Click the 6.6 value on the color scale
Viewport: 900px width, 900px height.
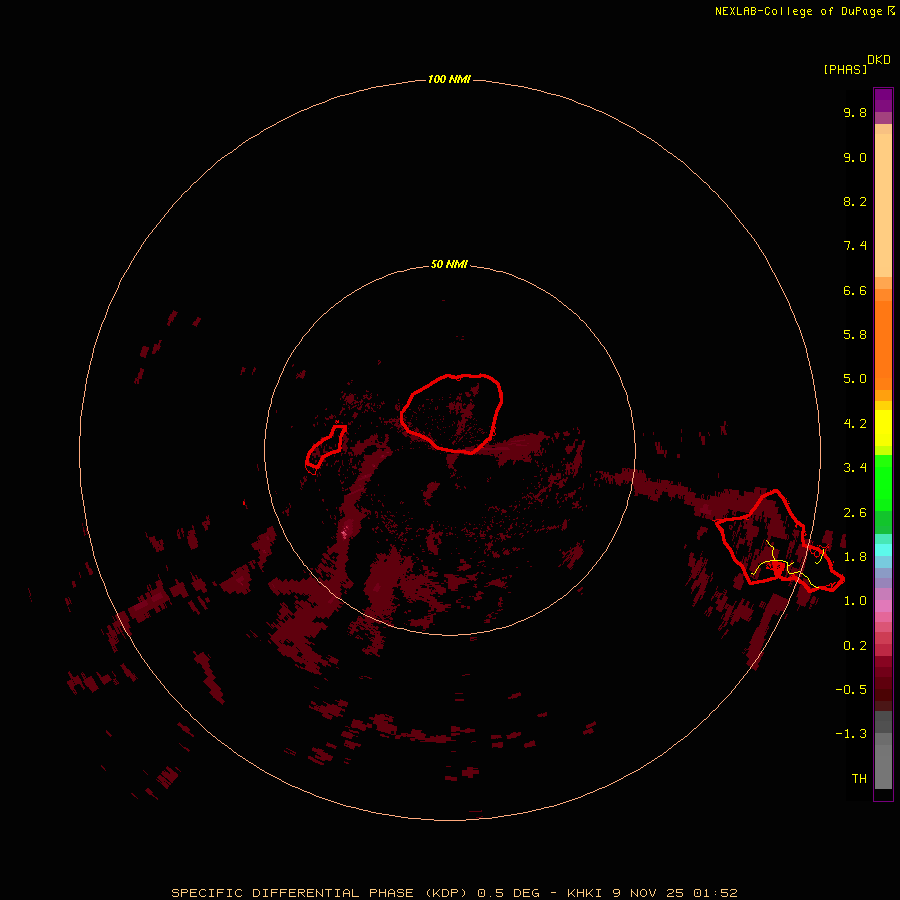[x=855, y=290]
